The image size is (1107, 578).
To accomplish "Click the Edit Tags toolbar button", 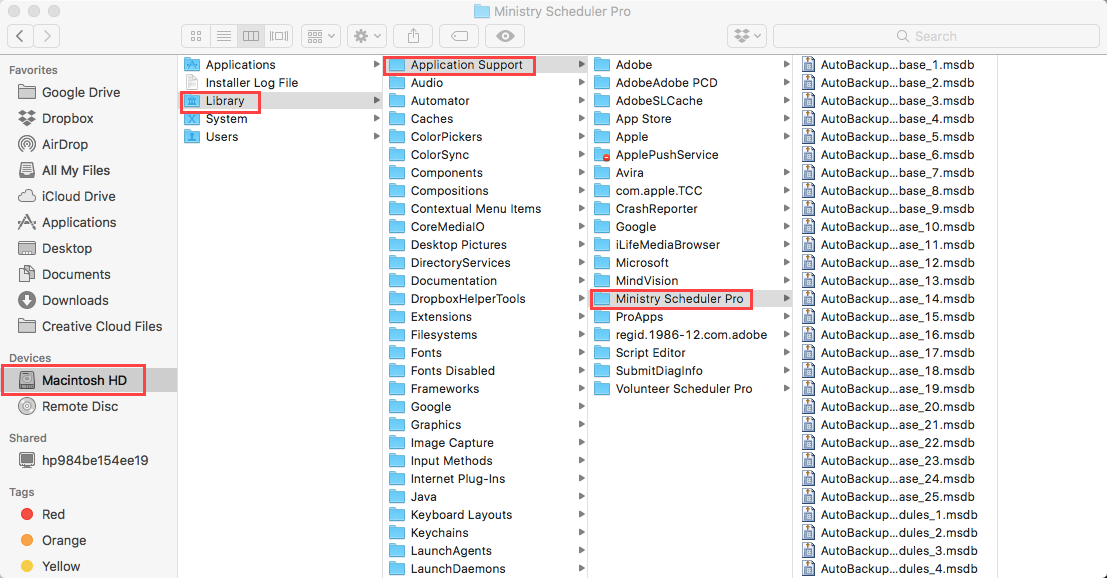I will [458, 36].
